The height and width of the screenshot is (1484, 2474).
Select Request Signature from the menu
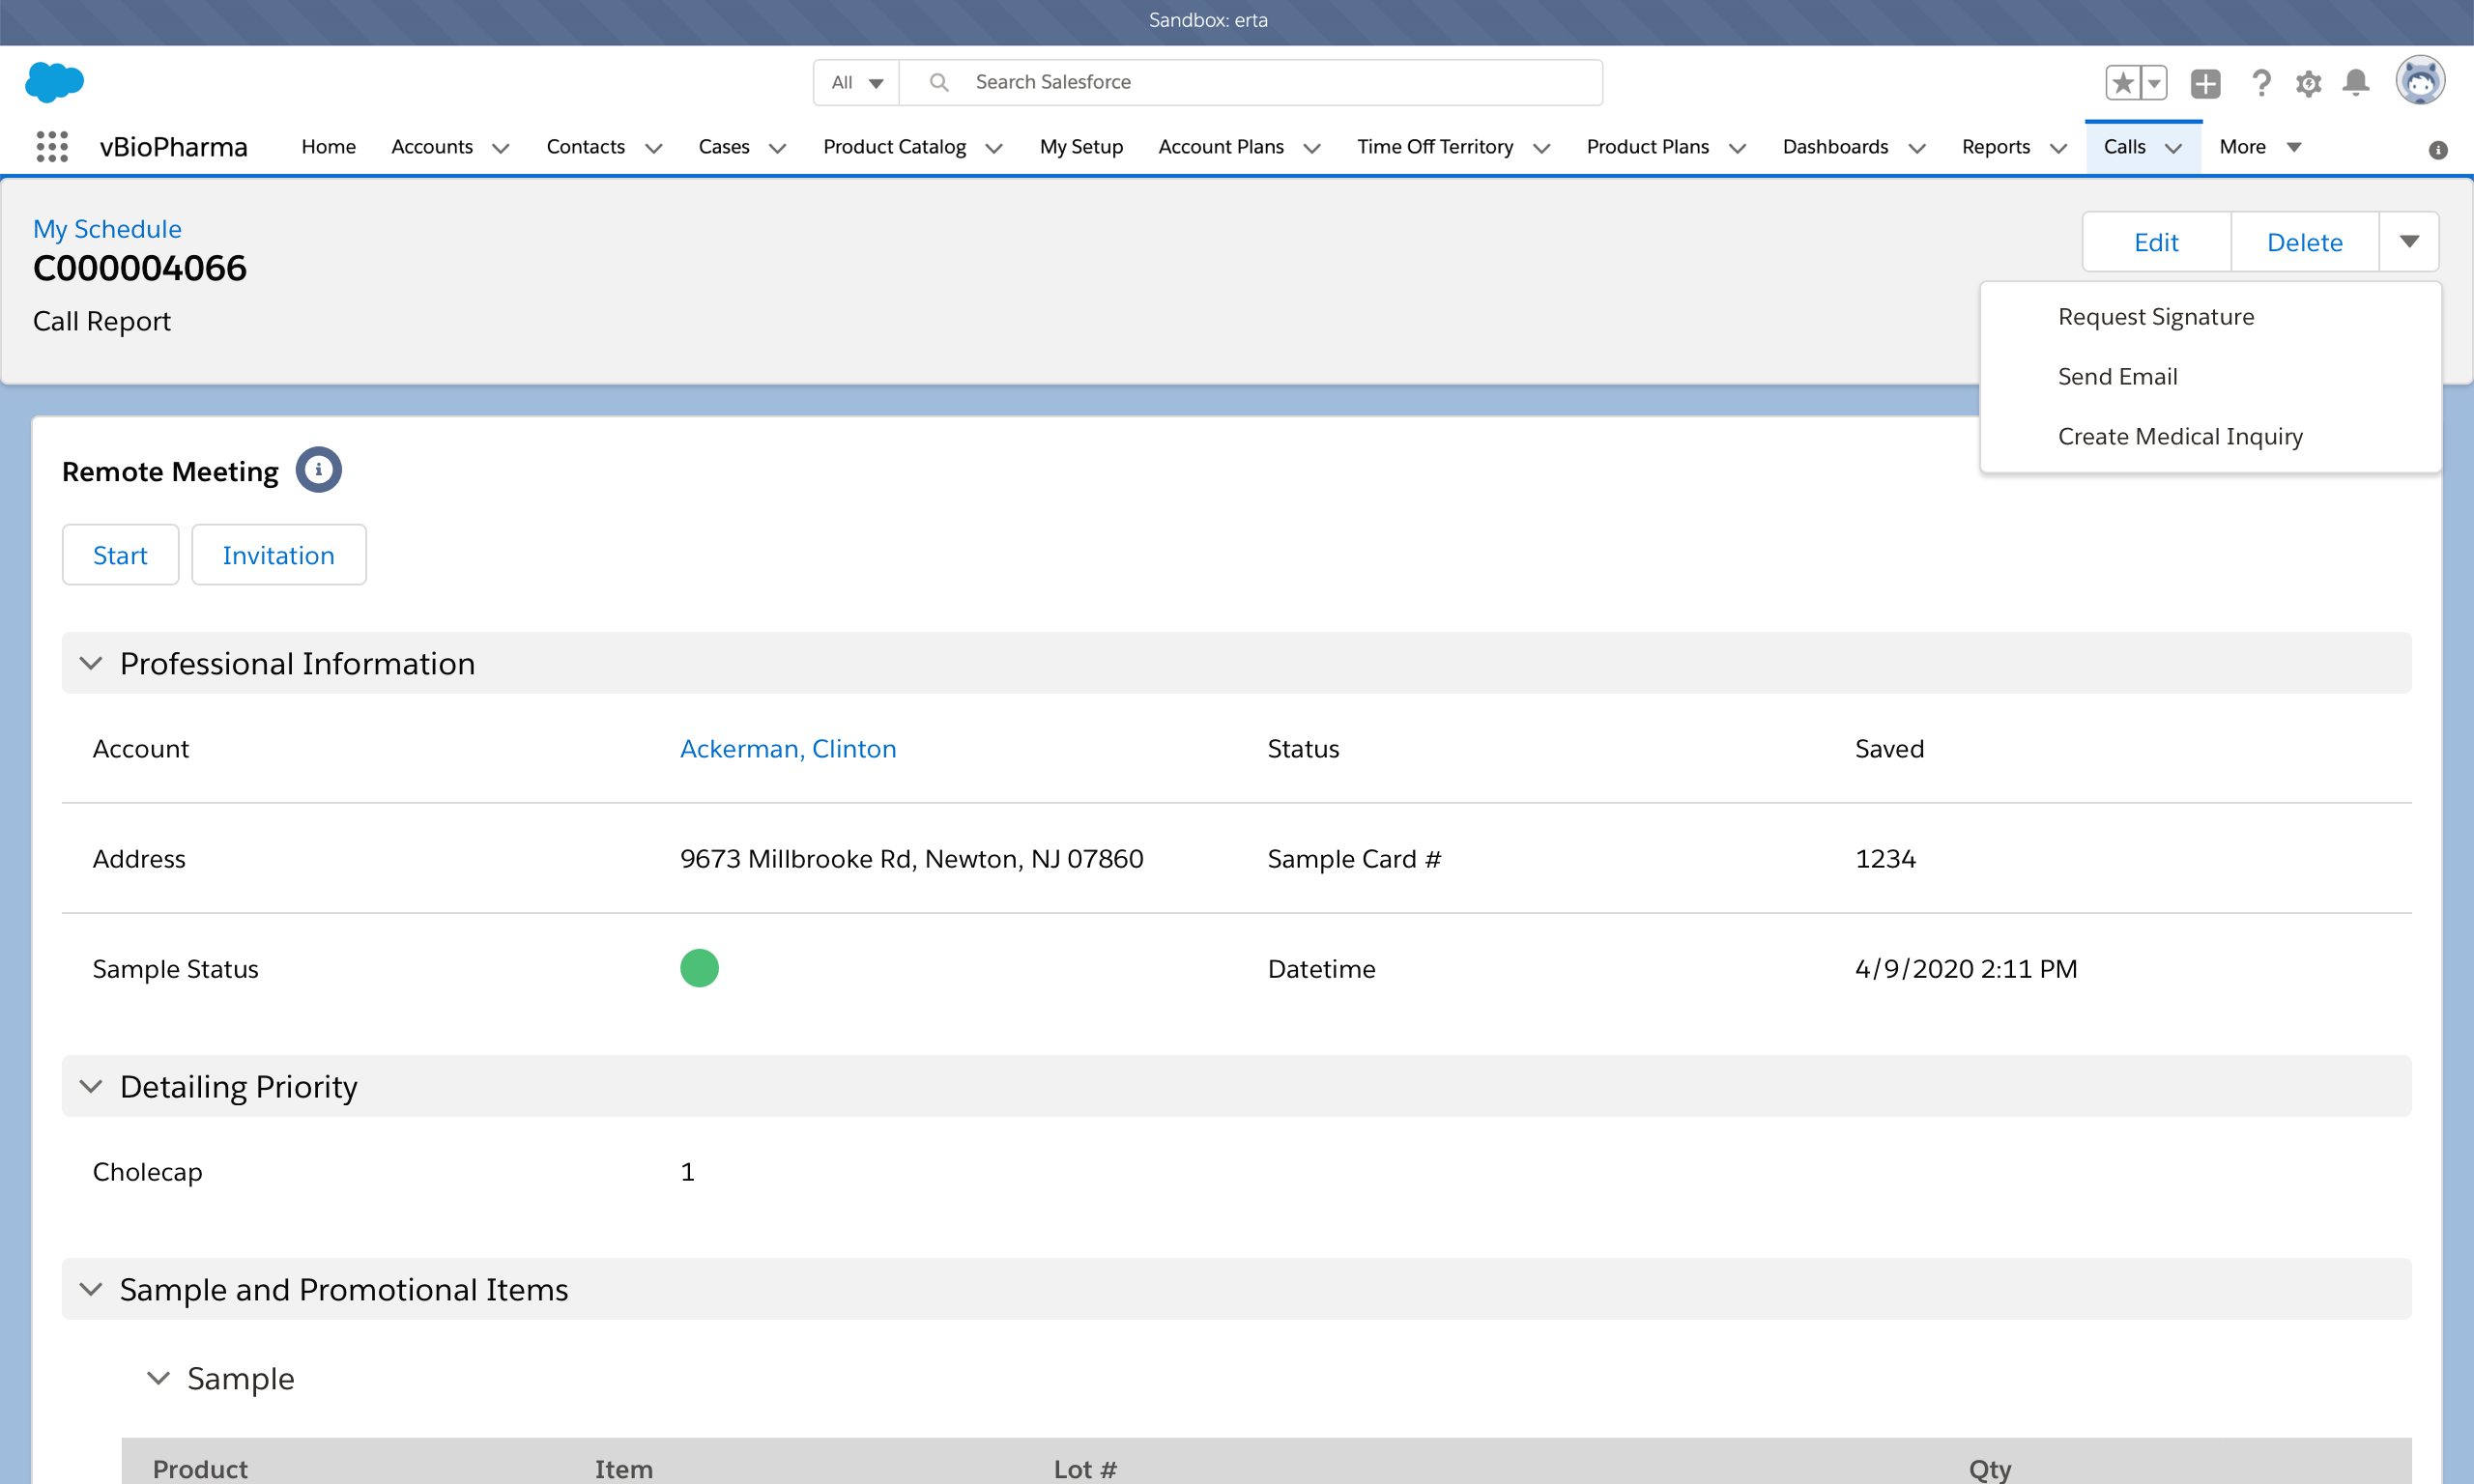coord(2155,316)
